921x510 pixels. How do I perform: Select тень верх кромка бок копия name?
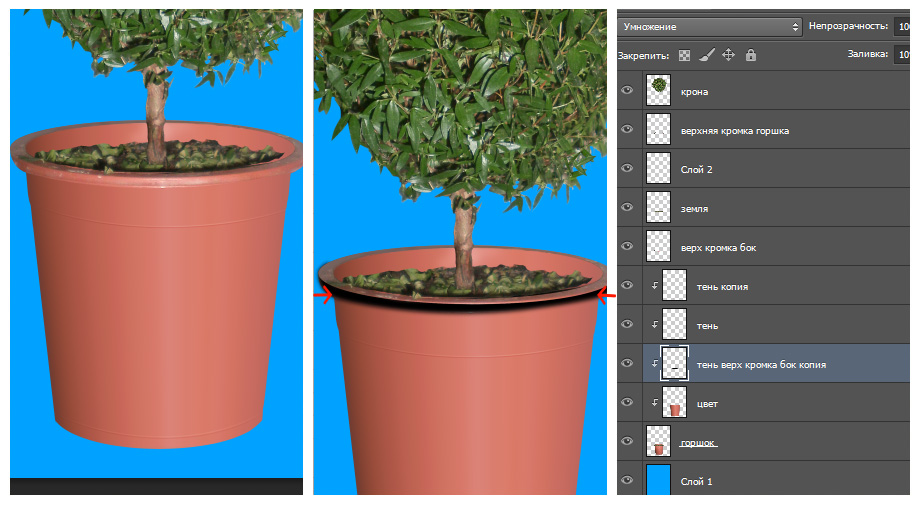point(761,365)
